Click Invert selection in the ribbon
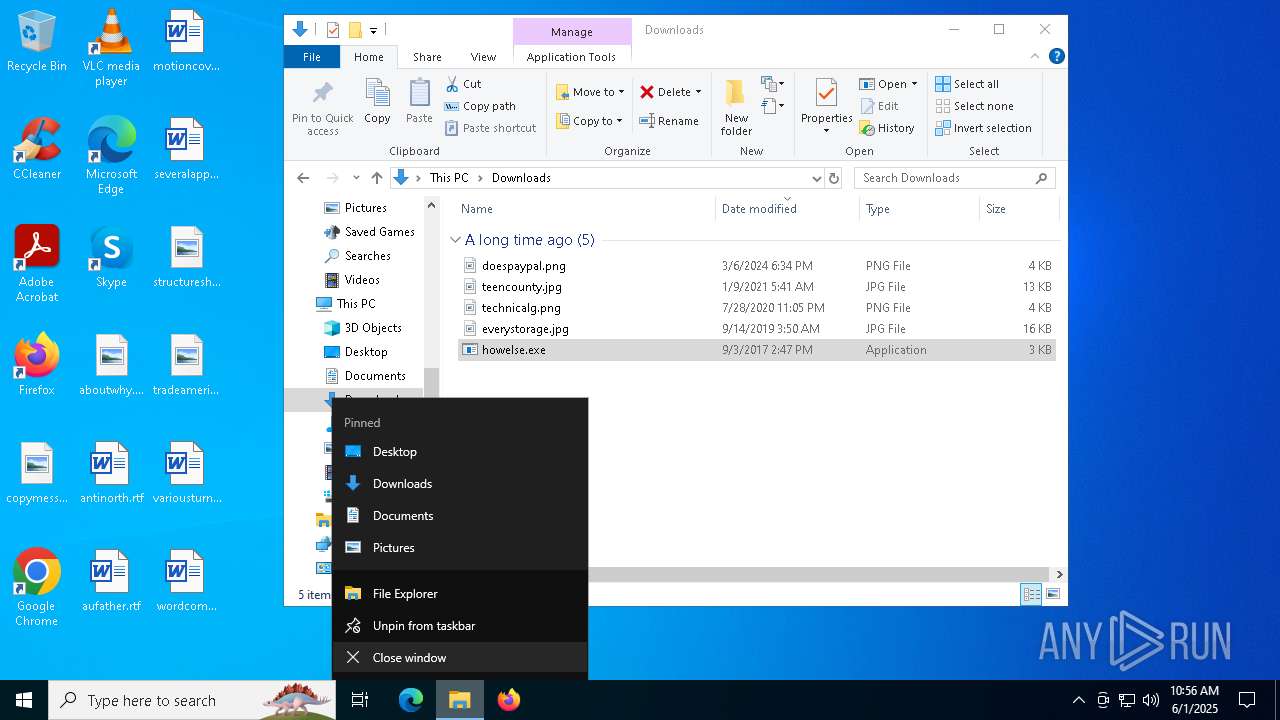 pos(983,128)
